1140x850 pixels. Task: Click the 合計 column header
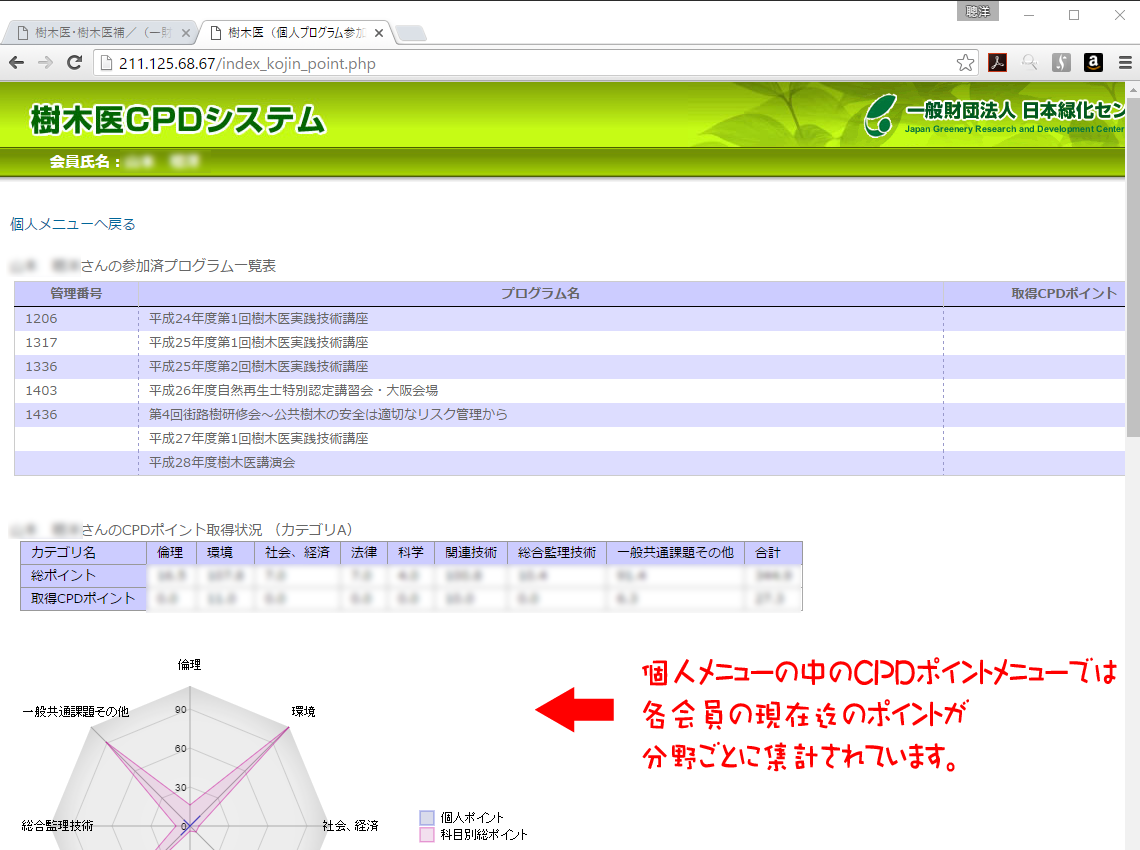click(x=774, y=553)
